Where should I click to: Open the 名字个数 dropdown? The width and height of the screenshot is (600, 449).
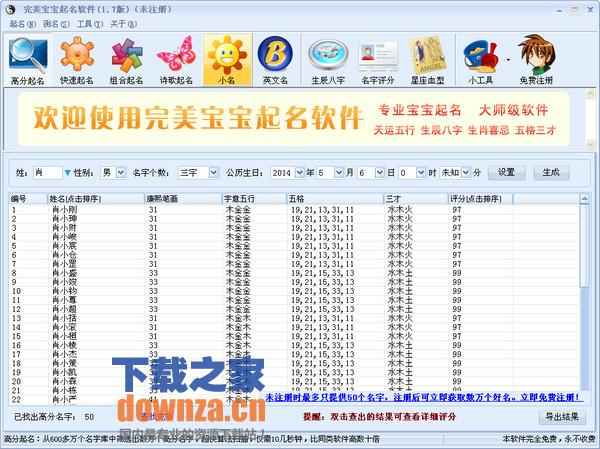pos(214,173)
